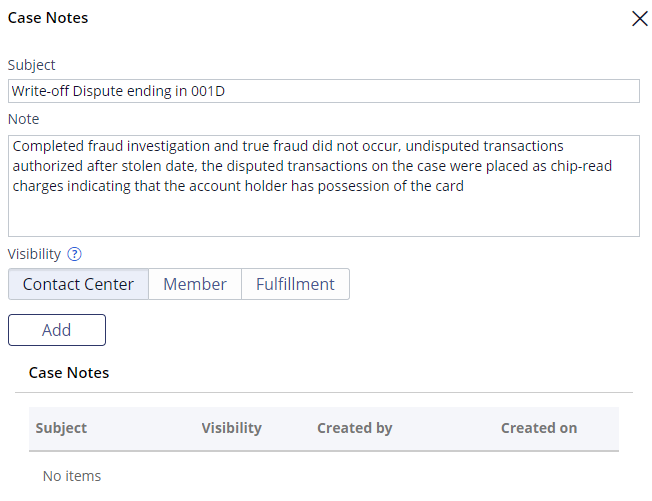Click the Note field label

click(x=24, y=119)
